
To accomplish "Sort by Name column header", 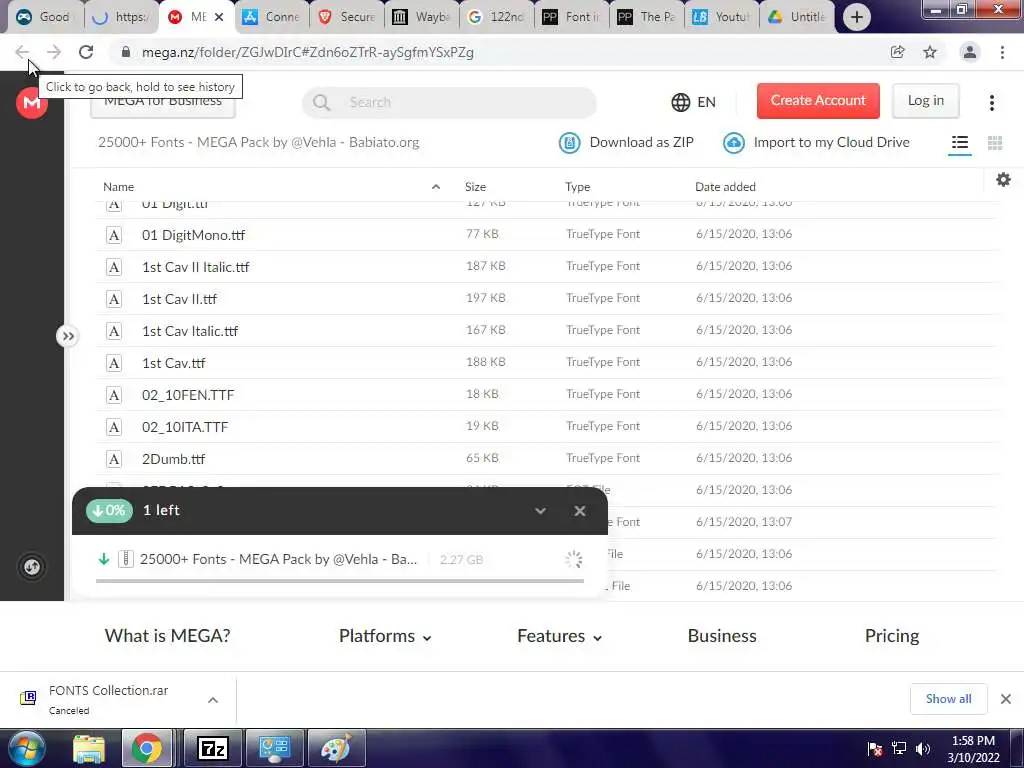I will (x=118, y=187).
